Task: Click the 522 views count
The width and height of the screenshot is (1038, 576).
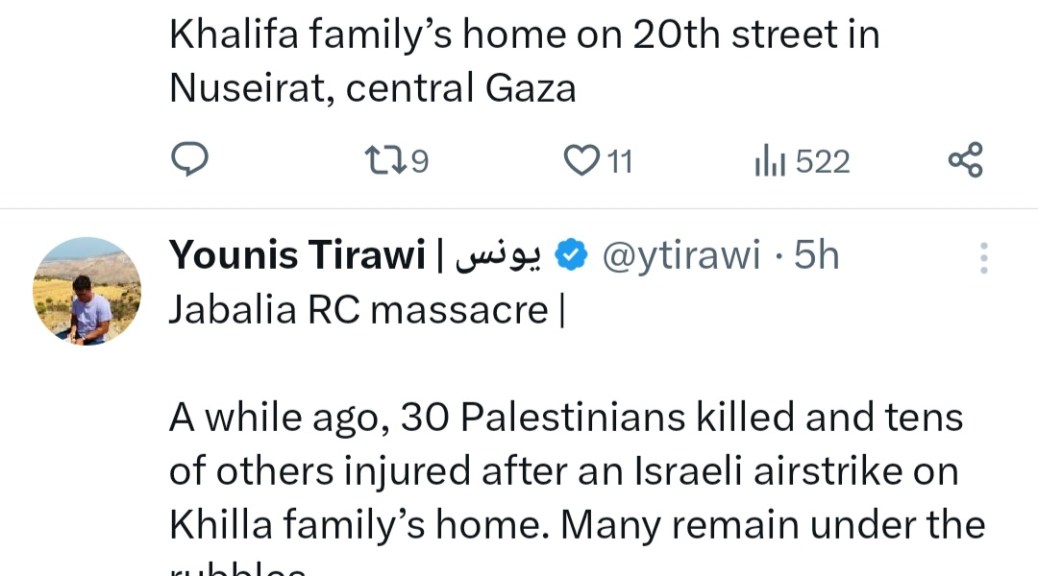Action: pos(822,161)
